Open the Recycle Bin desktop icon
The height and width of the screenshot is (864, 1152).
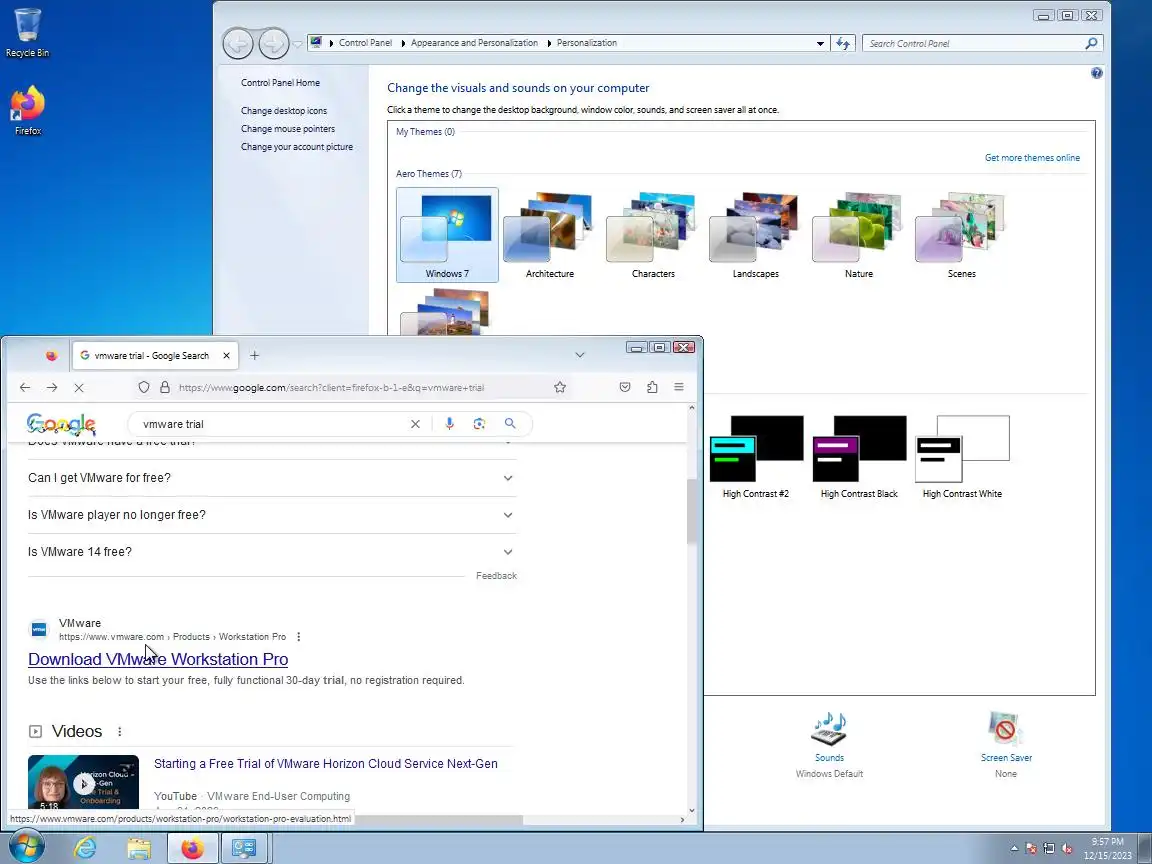pyautogui.click(x=27, y=33)
